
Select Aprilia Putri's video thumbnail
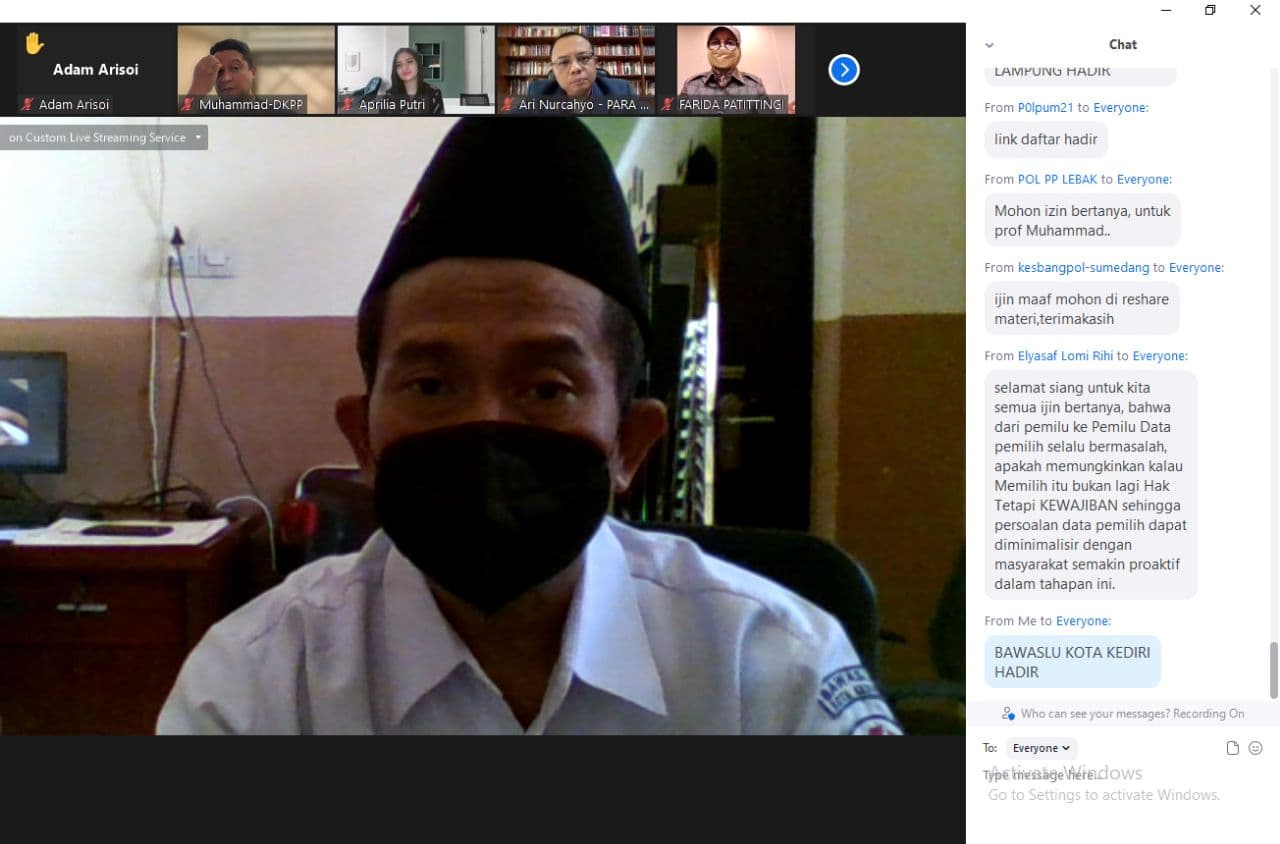coord(416,62)
